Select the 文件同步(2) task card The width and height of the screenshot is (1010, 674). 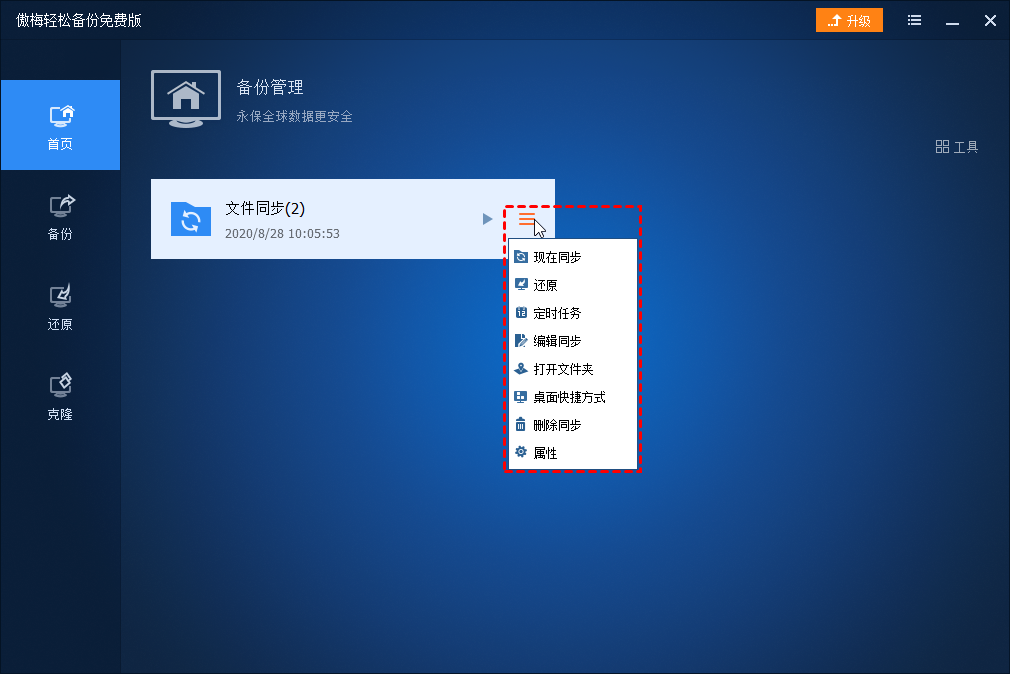click(x=352, y=219)
